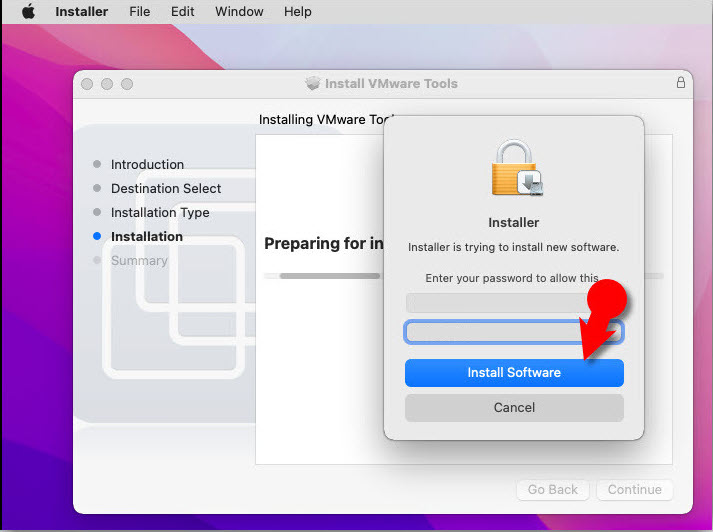This screenshot has height=532, width=713.
Task: Open the Help menu
Action: [298, 12]
